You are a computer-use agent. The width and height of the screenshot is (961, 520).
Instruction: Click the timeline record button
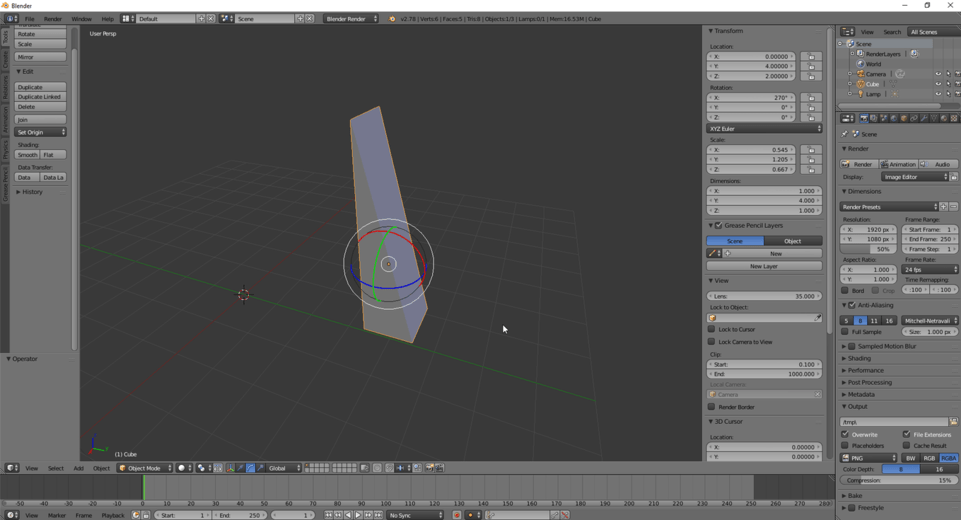pos(457,515)
